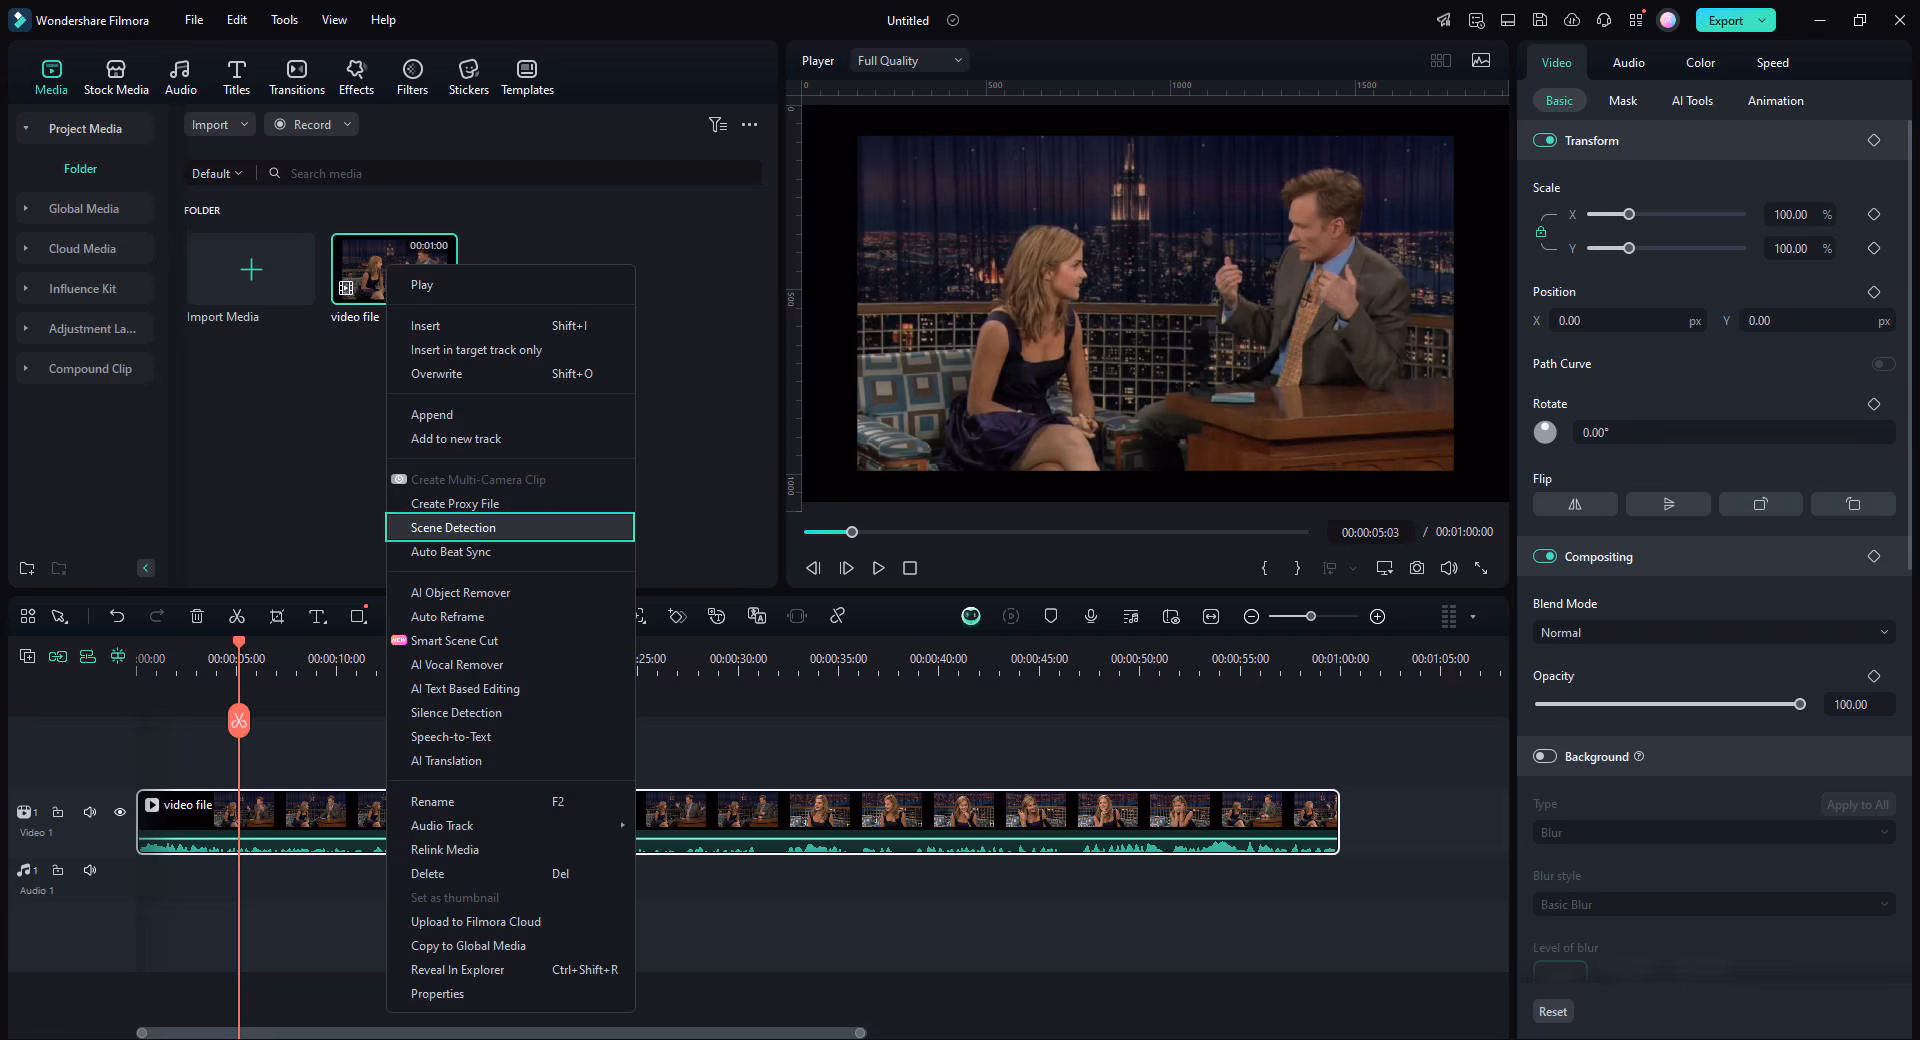The width and height of the screenshot is (1920, 1040).
Task: Open the Stickers library tab
Action: (x=468, y=77)
